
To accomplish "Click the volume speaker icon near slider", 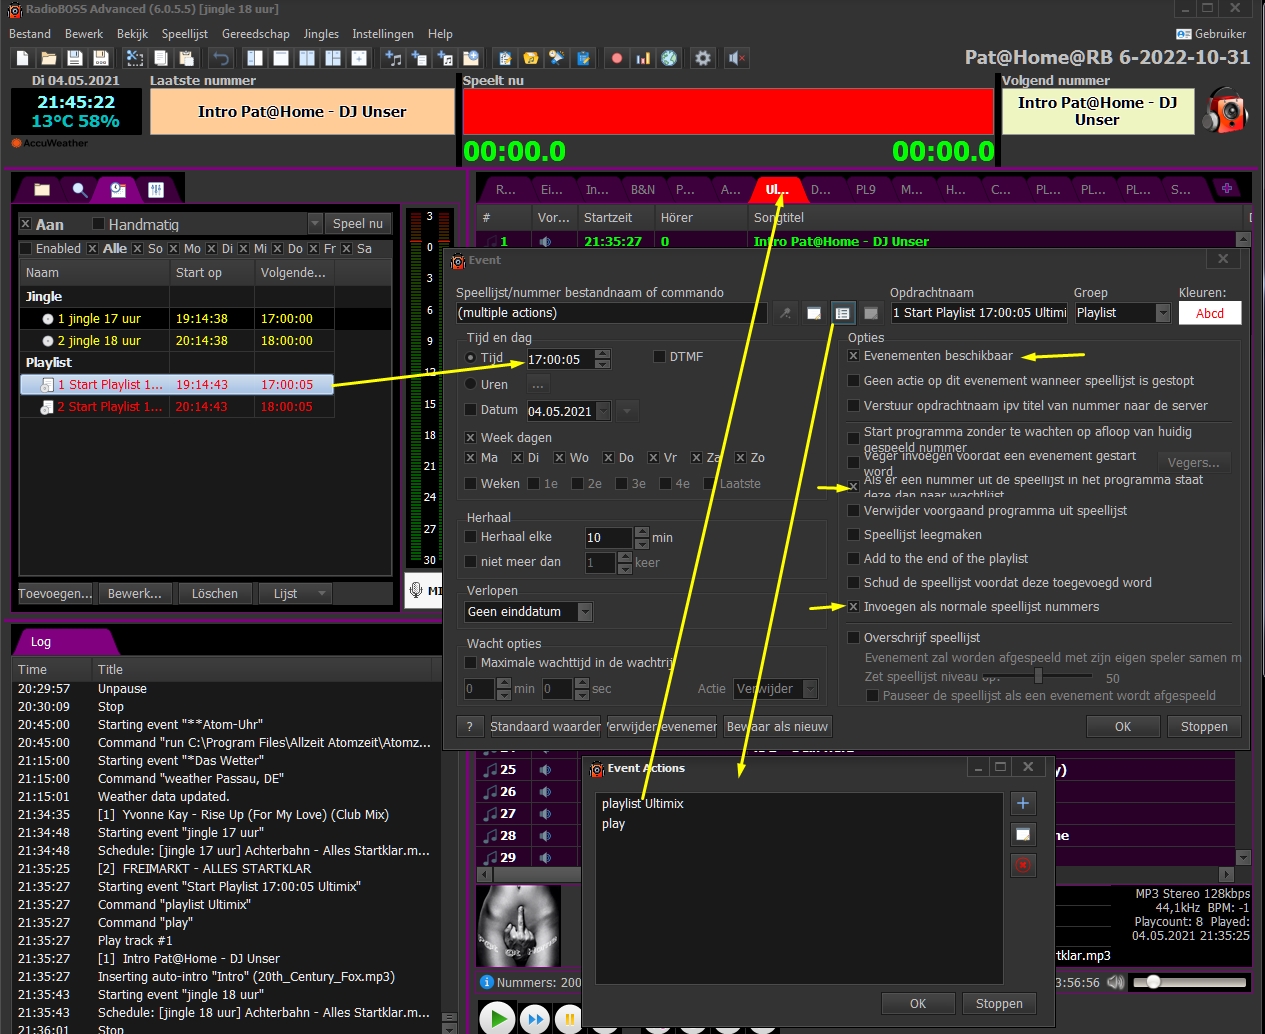I will pos(1116,982).
